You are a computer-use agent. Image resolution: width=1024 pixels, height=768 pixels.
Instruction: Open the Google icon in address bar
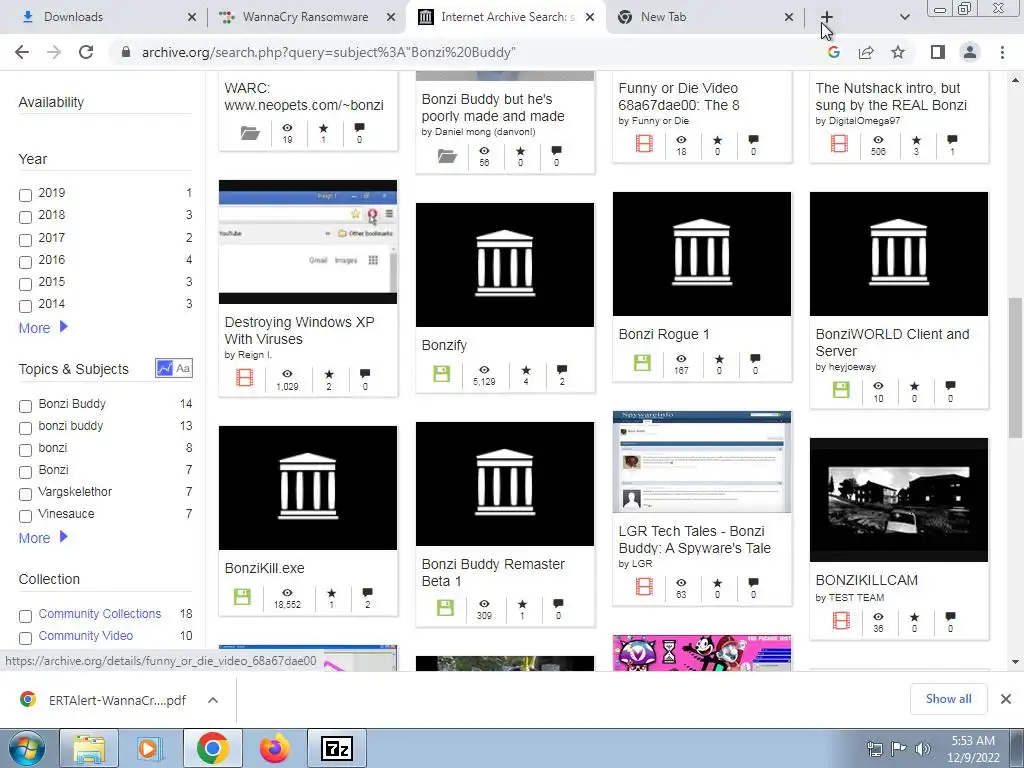coord(833,52)
